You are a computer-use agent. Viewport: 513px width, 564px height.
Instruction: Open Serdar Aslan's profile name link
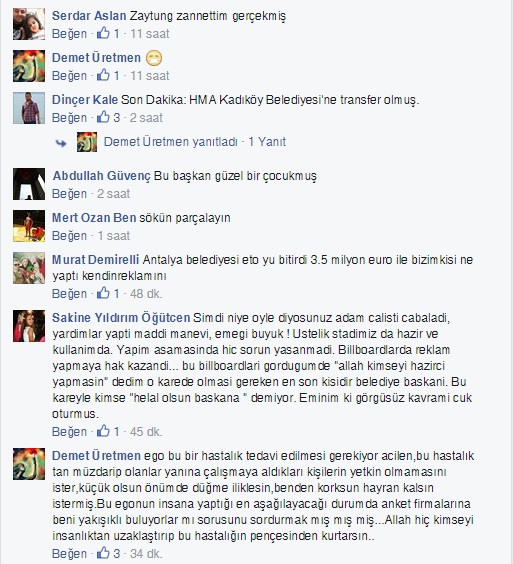point(89,16)
